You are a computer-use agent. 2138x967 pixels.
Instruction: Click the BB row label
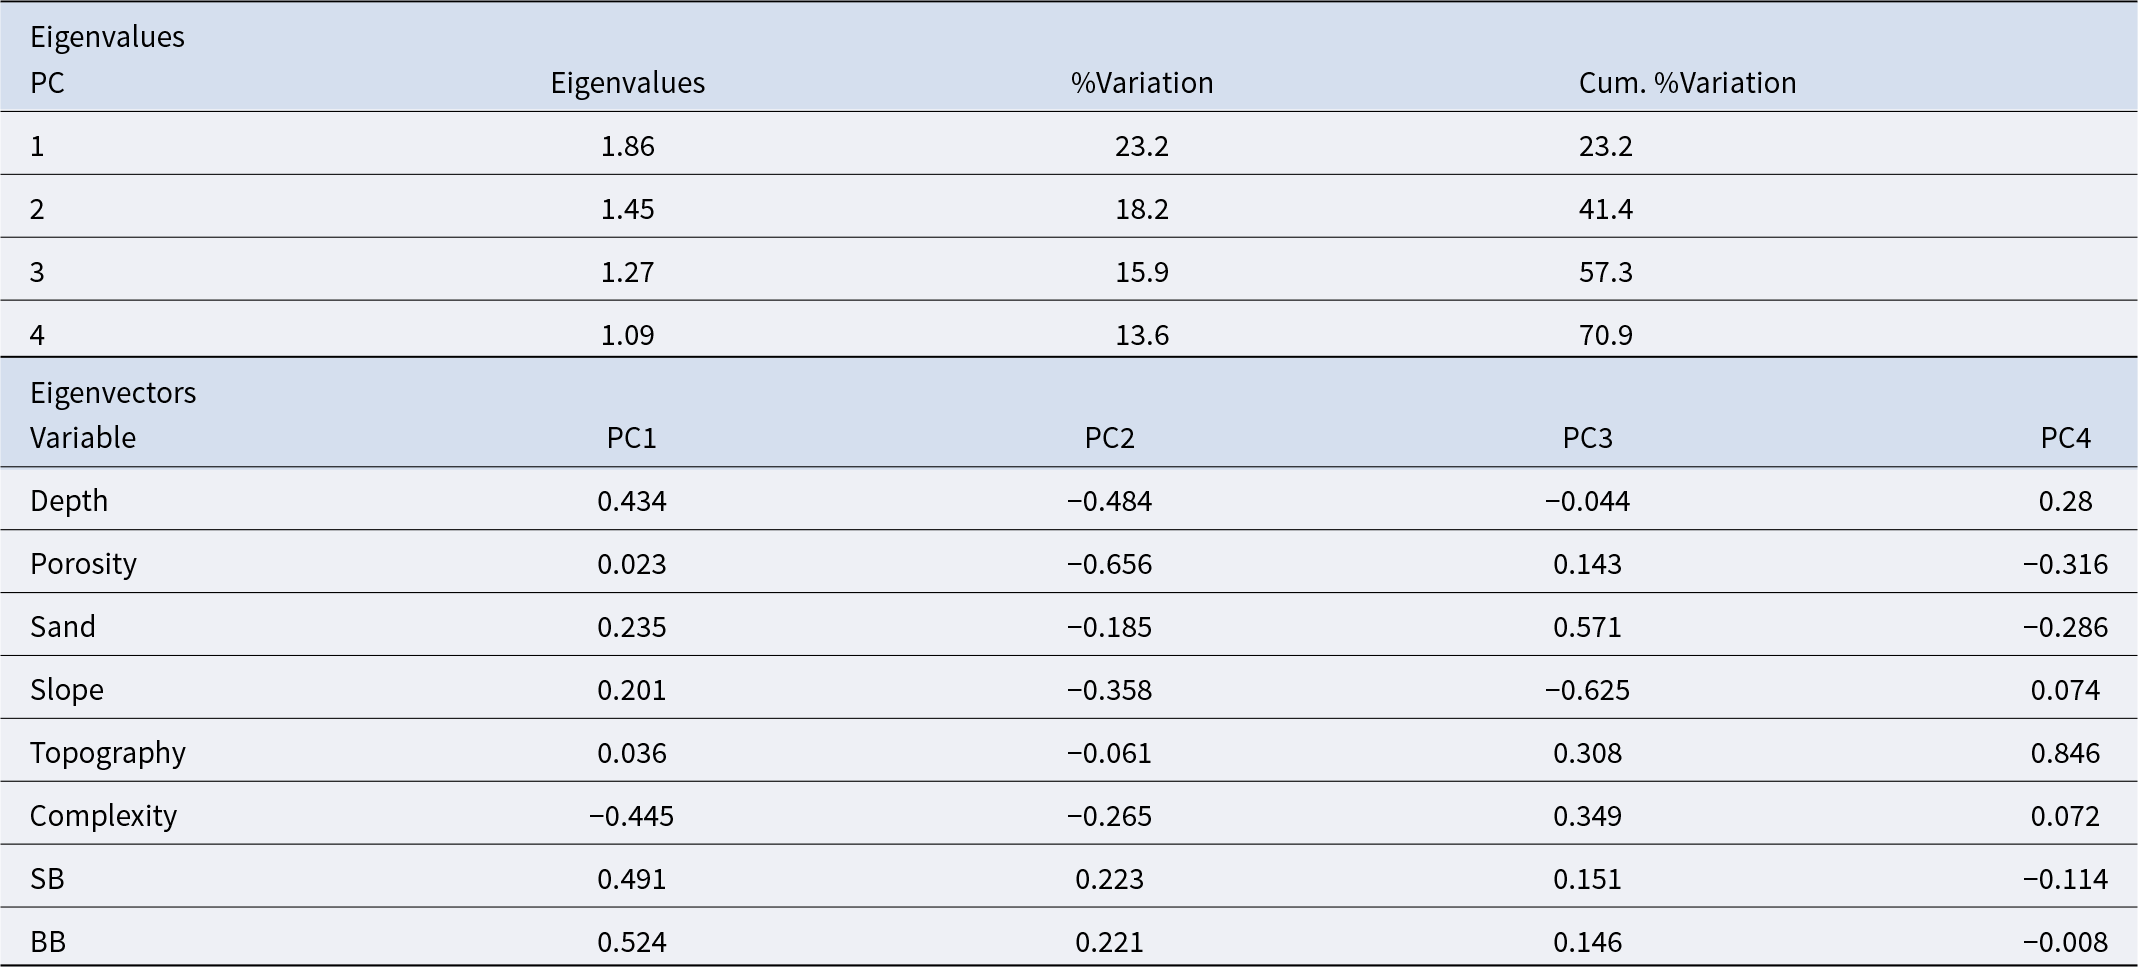click(x=48, y=942)
